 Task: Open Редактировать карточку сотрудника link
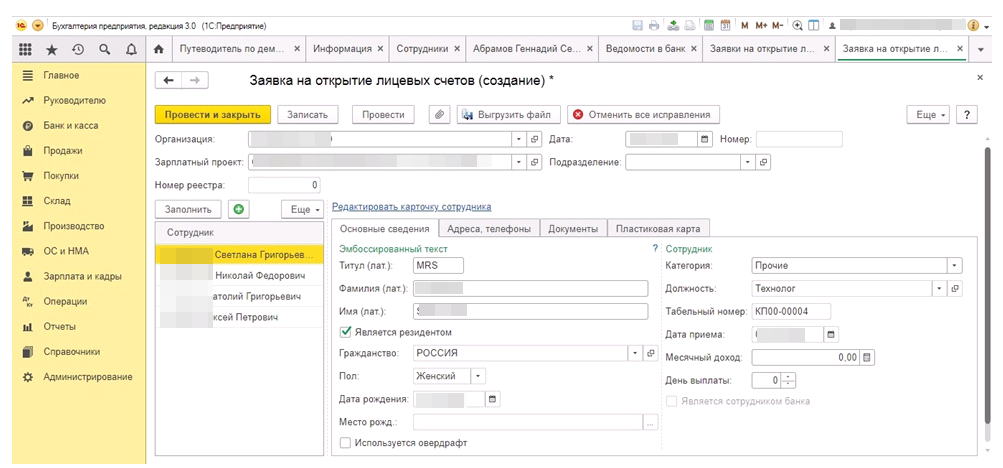[412, 207]
